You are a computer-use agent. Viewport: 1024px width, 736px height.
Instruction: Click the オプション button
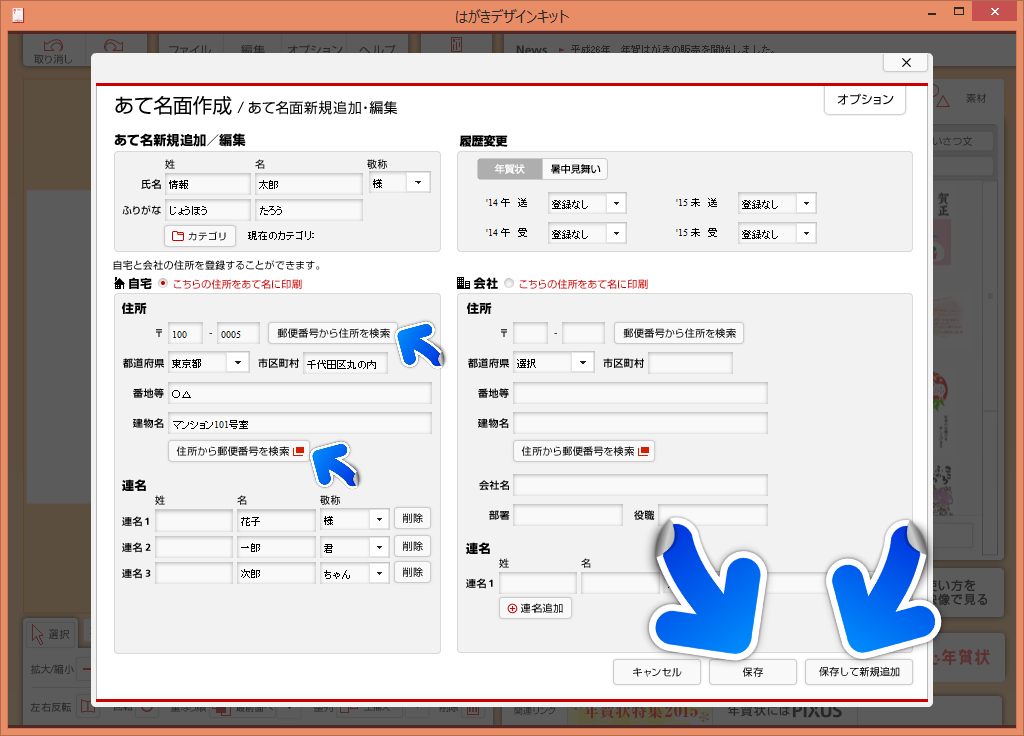864,100
